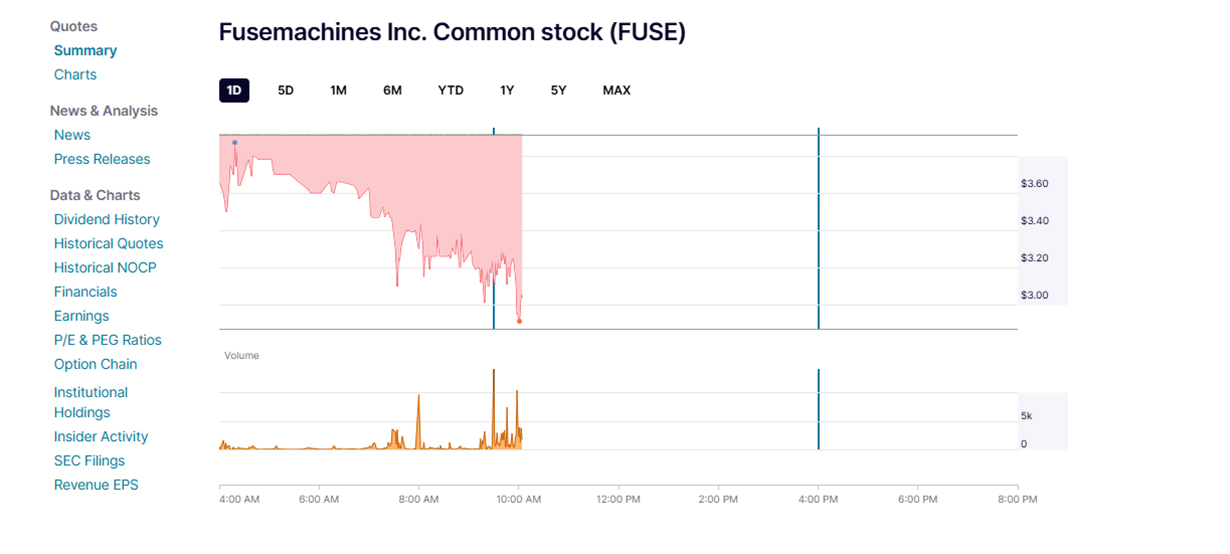Click the blue high-point marker on chart
Screen dimensions: 1230x554
tap(235, 142)
